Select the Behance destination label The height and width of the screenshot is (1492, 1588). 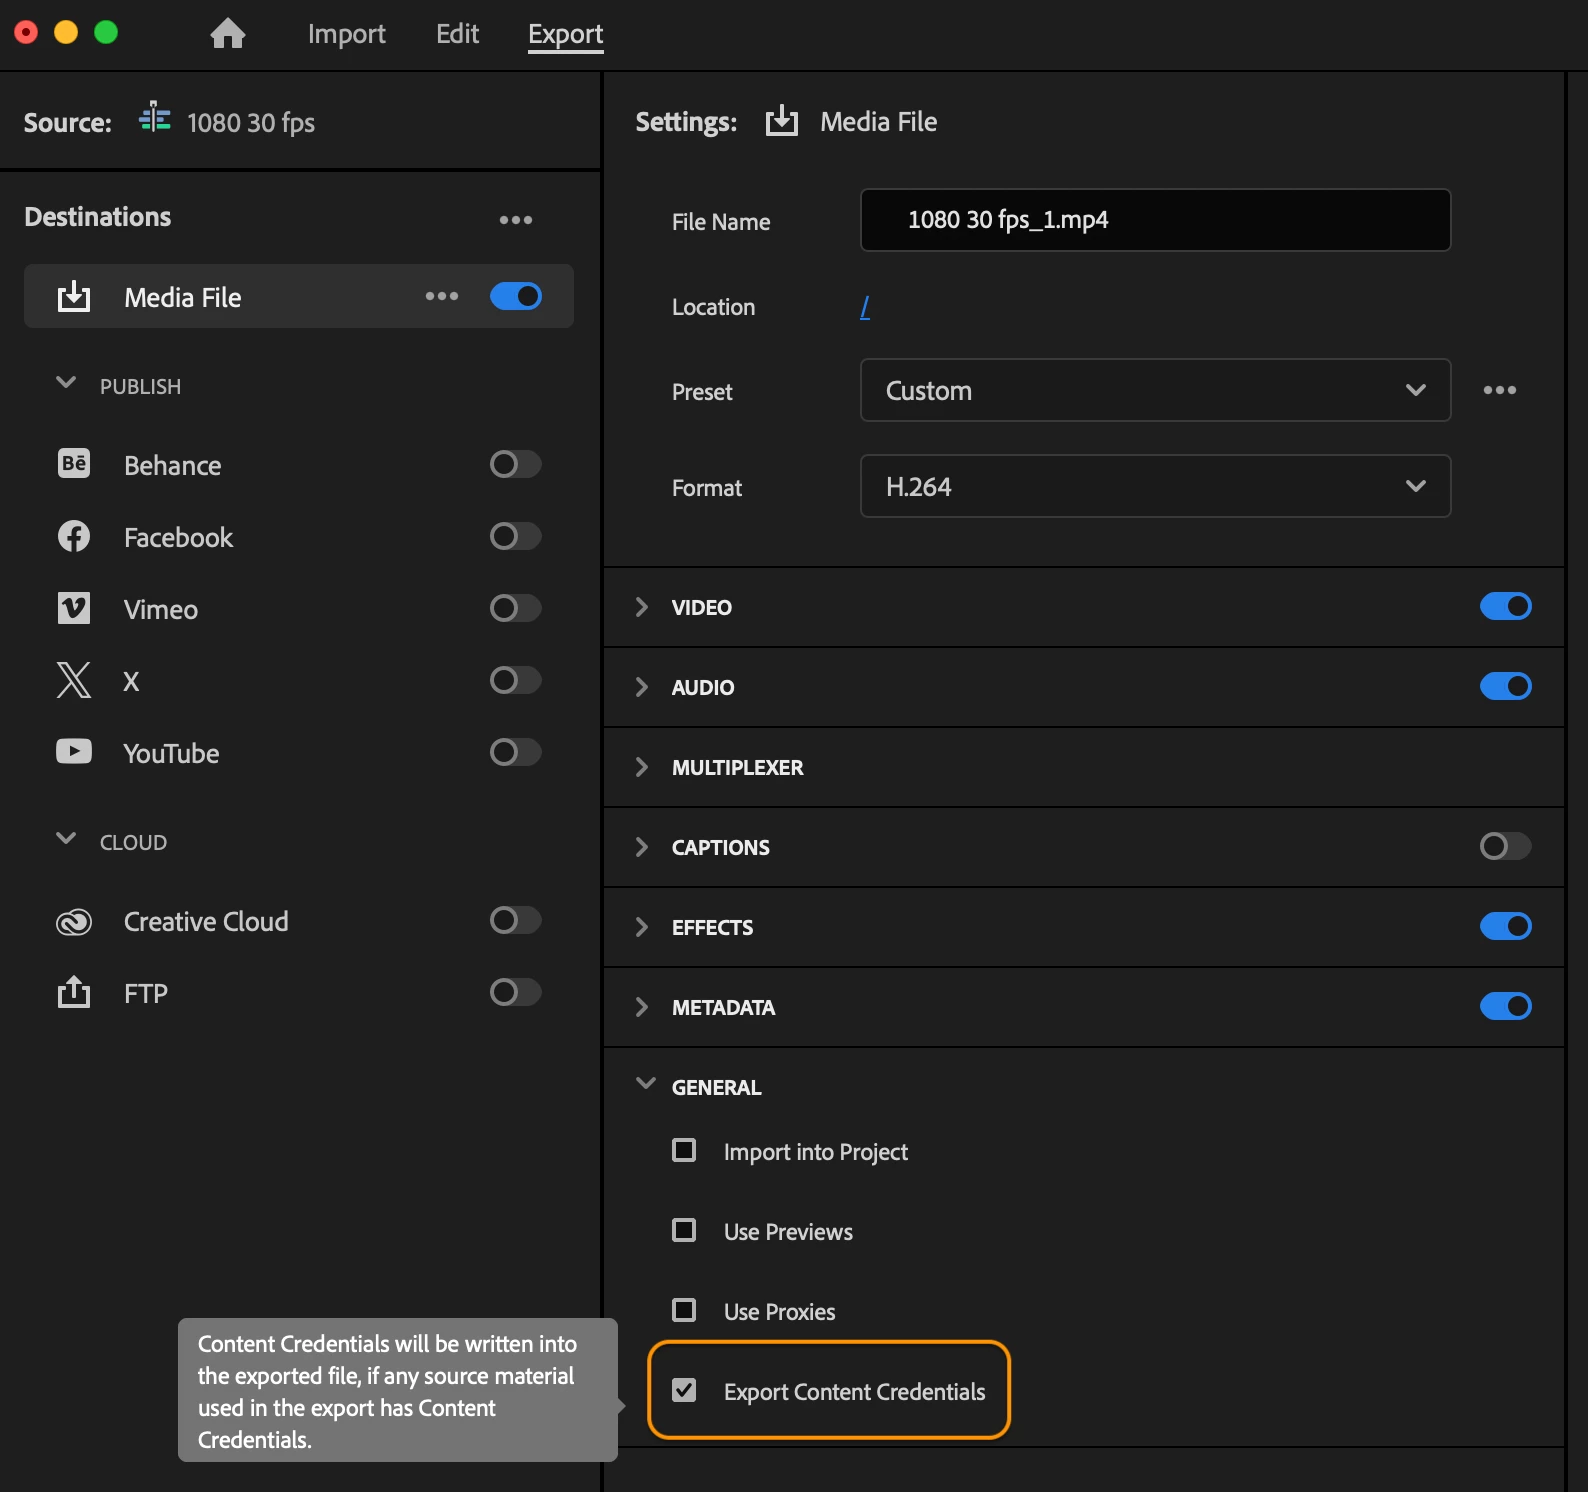[x=172, y=466]
